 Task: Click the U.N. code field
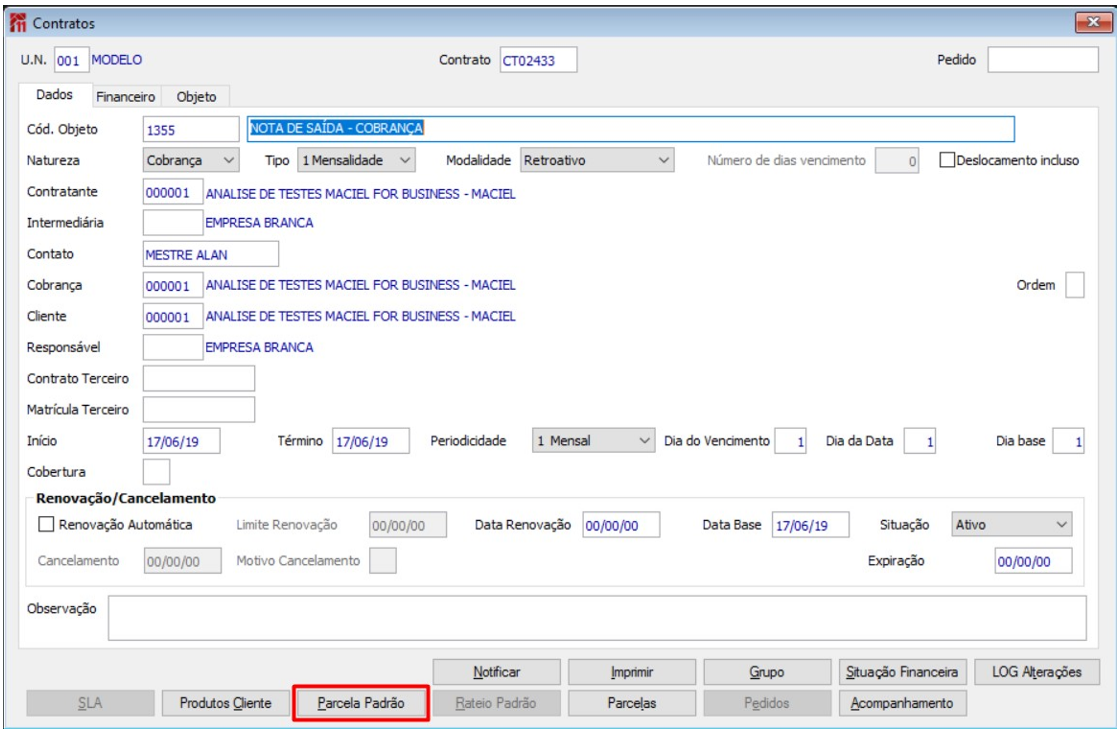[x=71, y=61]
